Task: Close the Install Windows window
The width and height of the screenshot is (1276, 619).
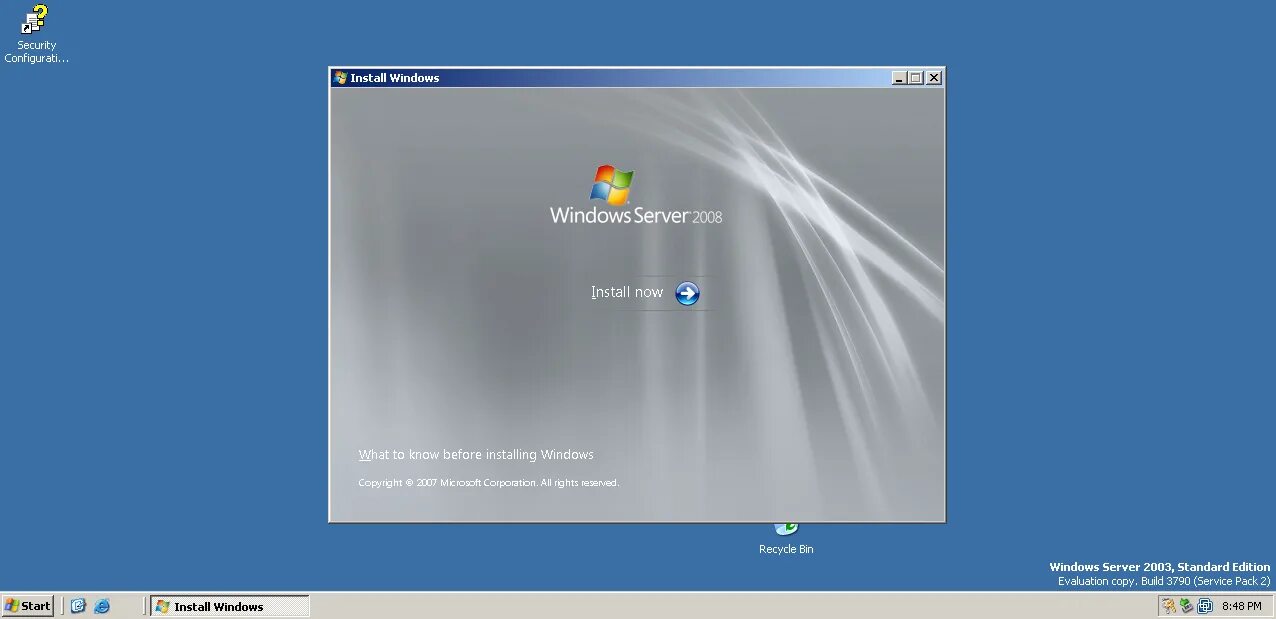Action: pyautogui.click(x=934, y=78)
